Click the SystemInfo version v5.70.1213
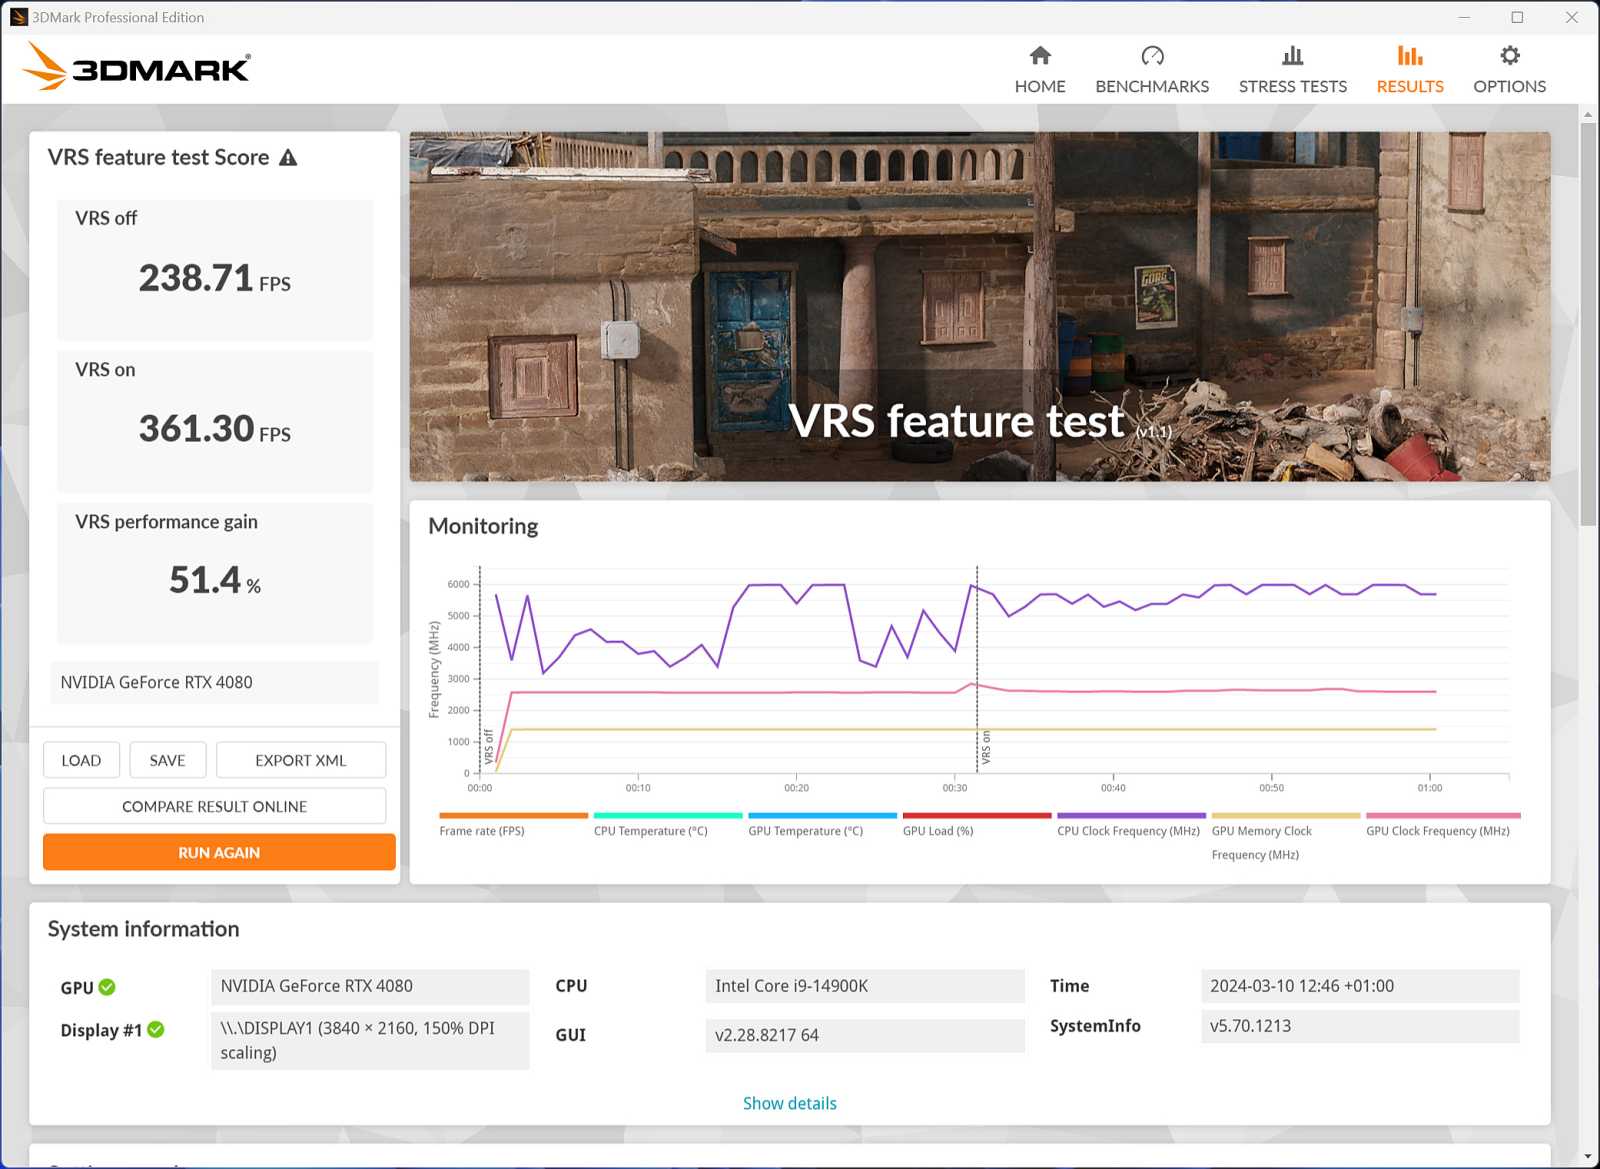The width and height of the screenshot is (1600, 1169). tap(1360, 1026)
